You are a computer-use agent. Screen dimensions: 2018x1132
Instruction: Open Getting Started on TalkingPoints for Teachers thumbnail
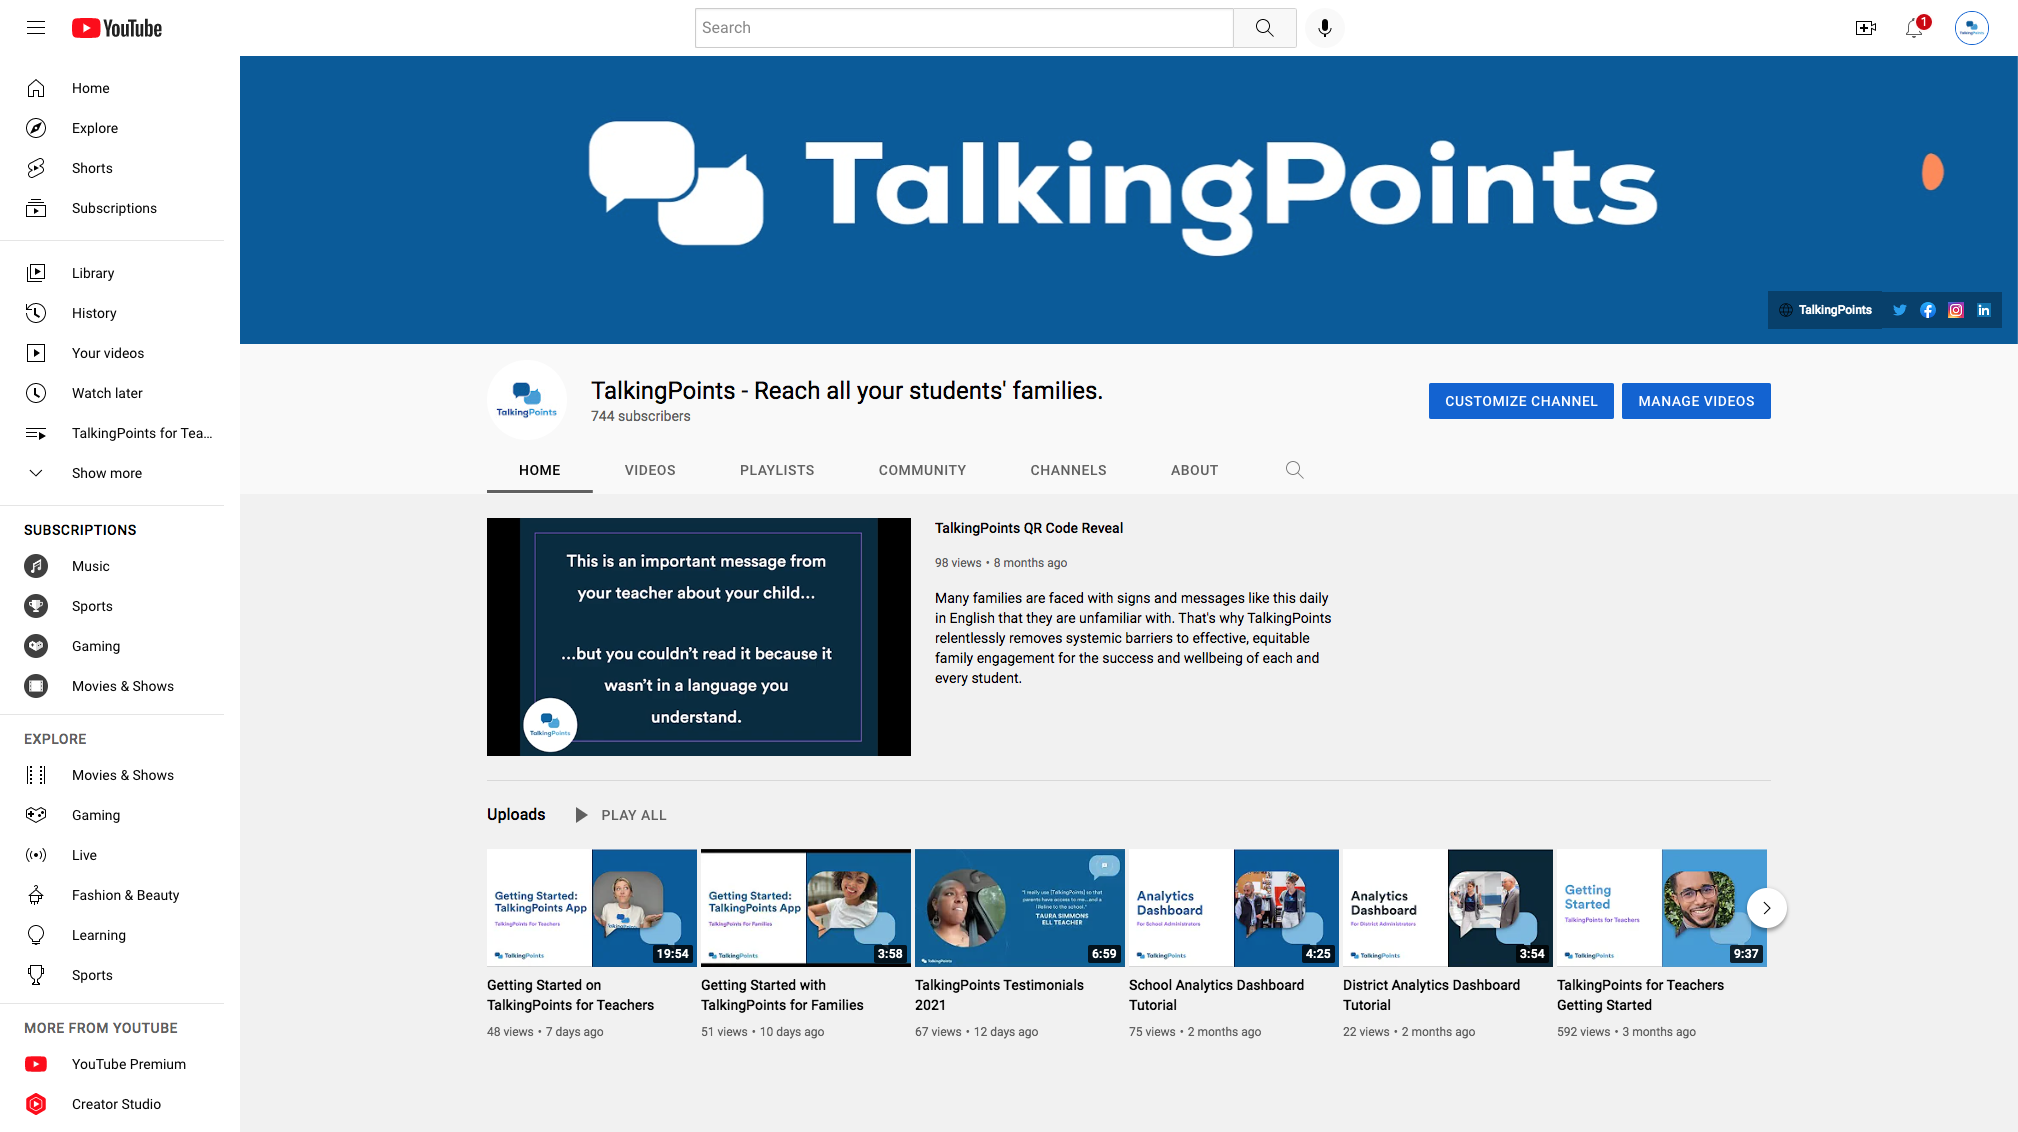point(592,908)
